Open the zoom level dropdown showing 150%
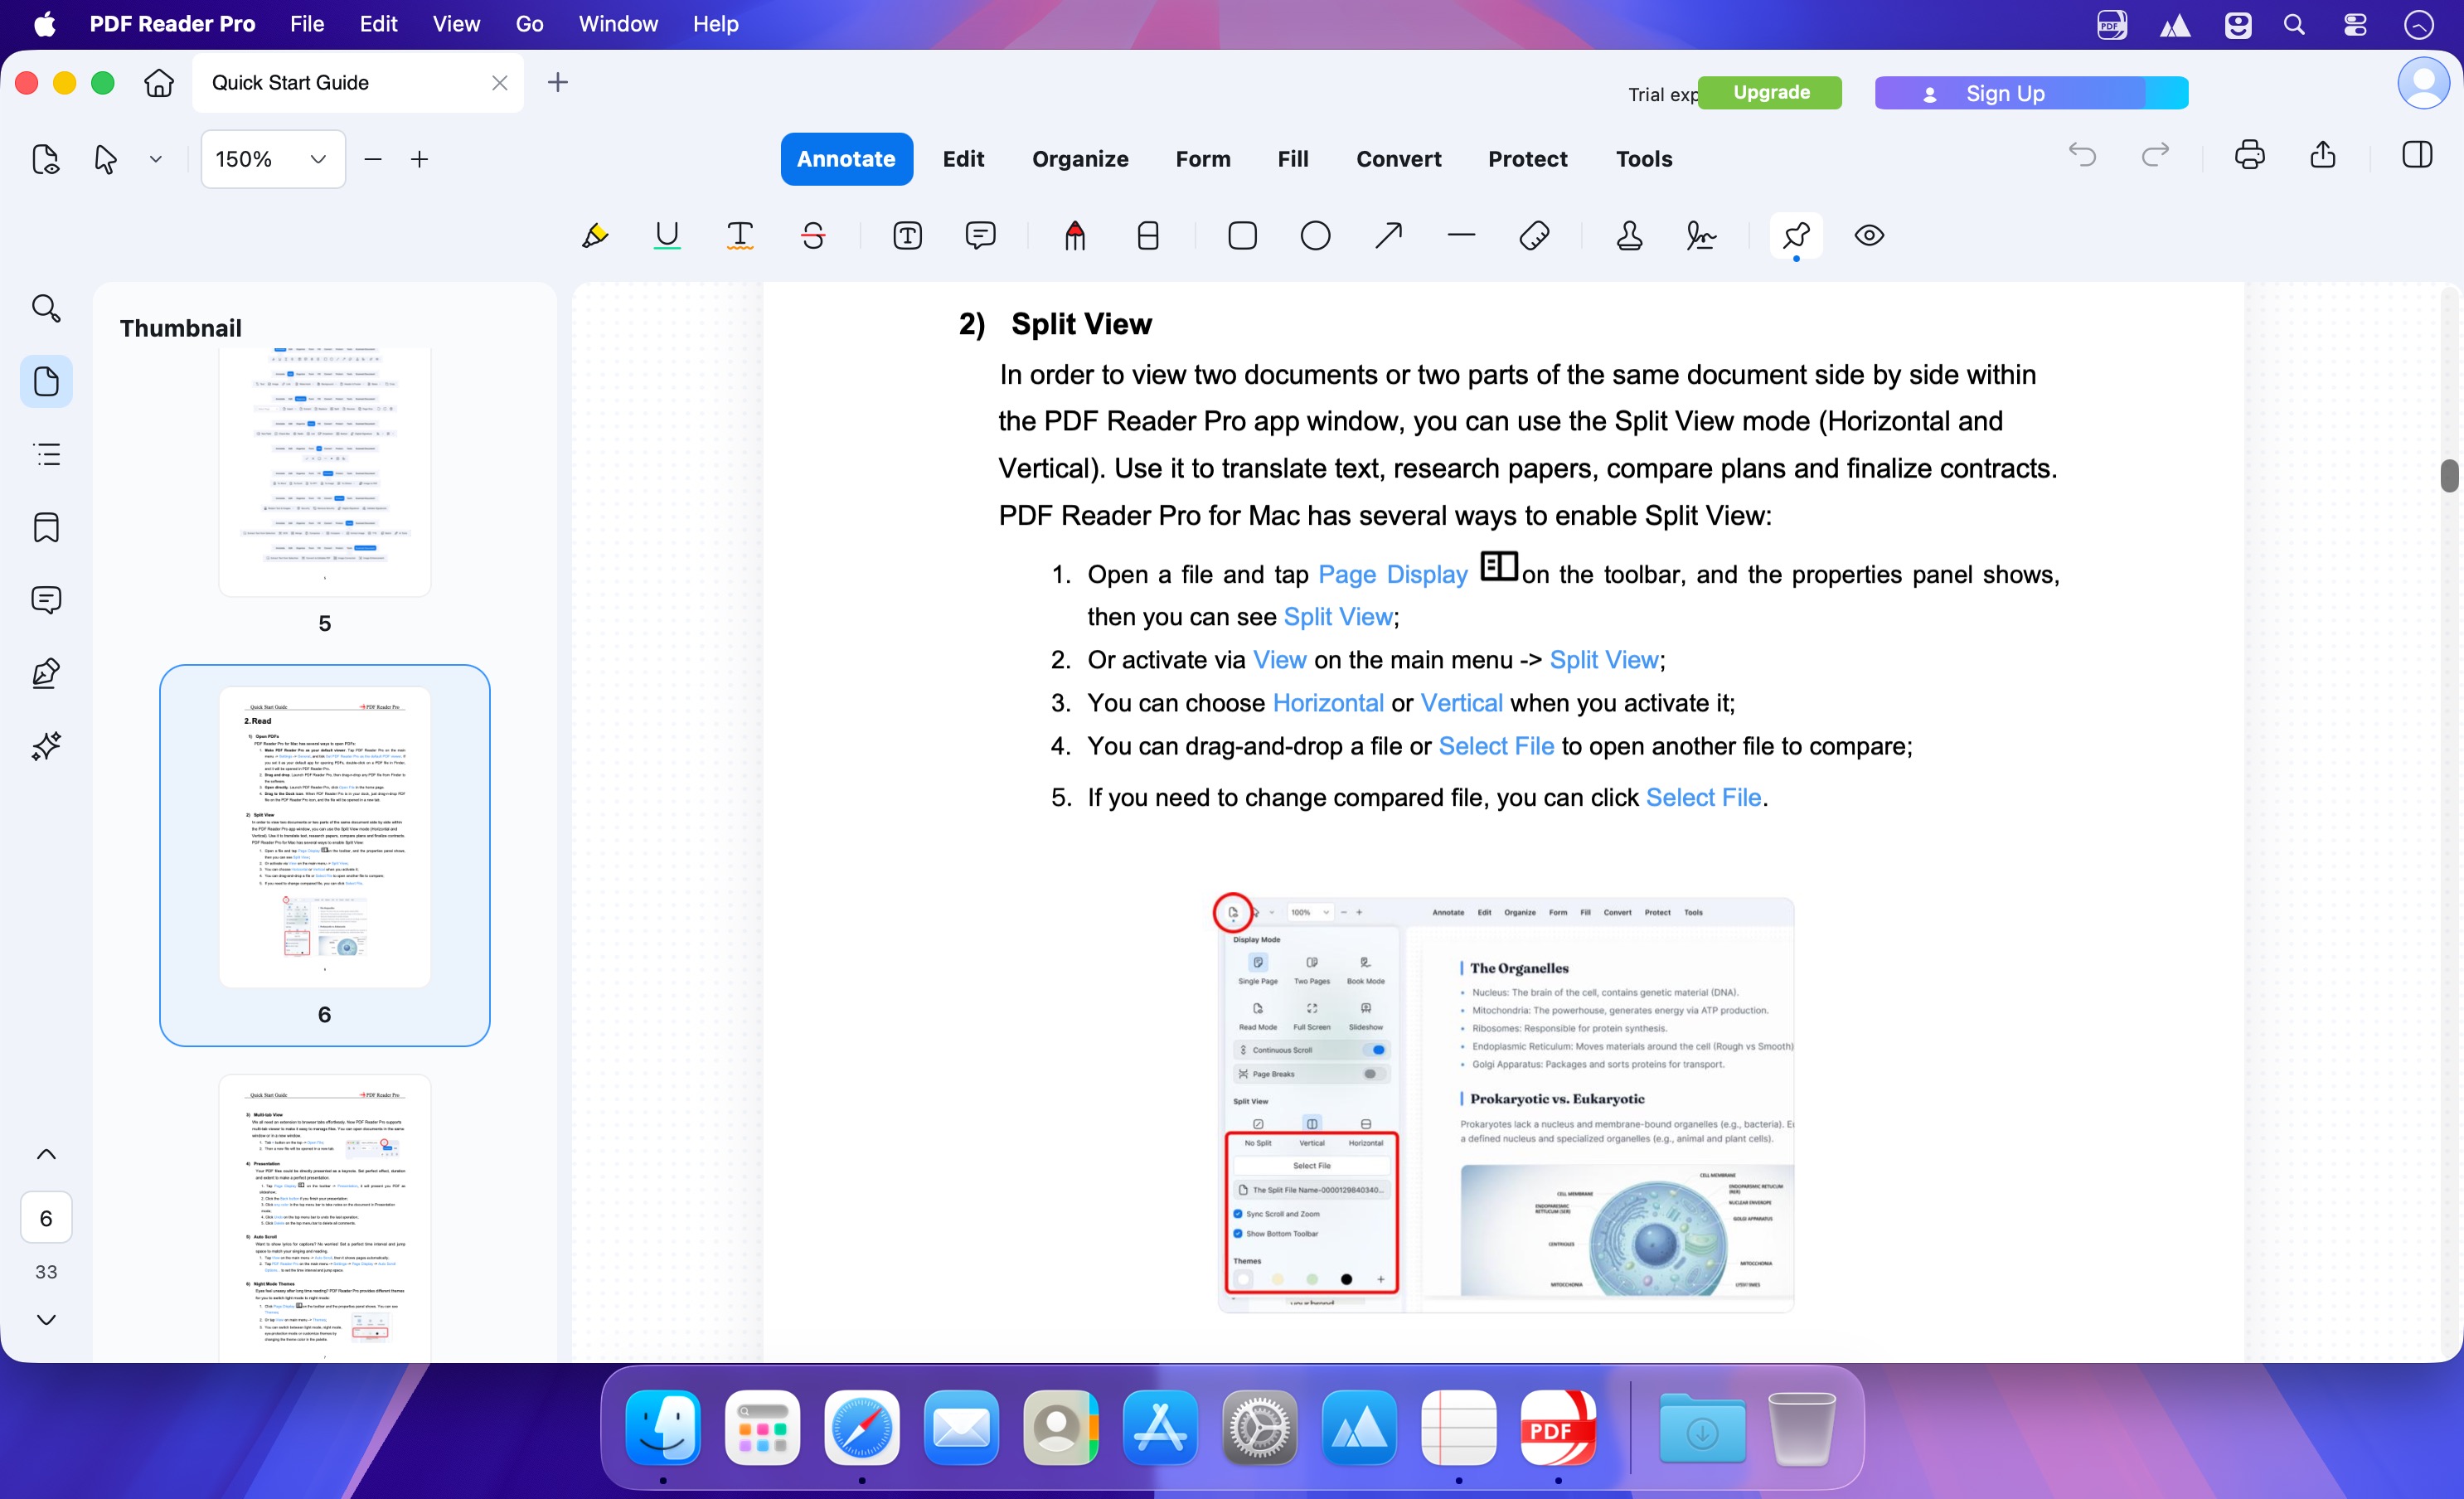2464x1499 pixels. click(273, 159)
